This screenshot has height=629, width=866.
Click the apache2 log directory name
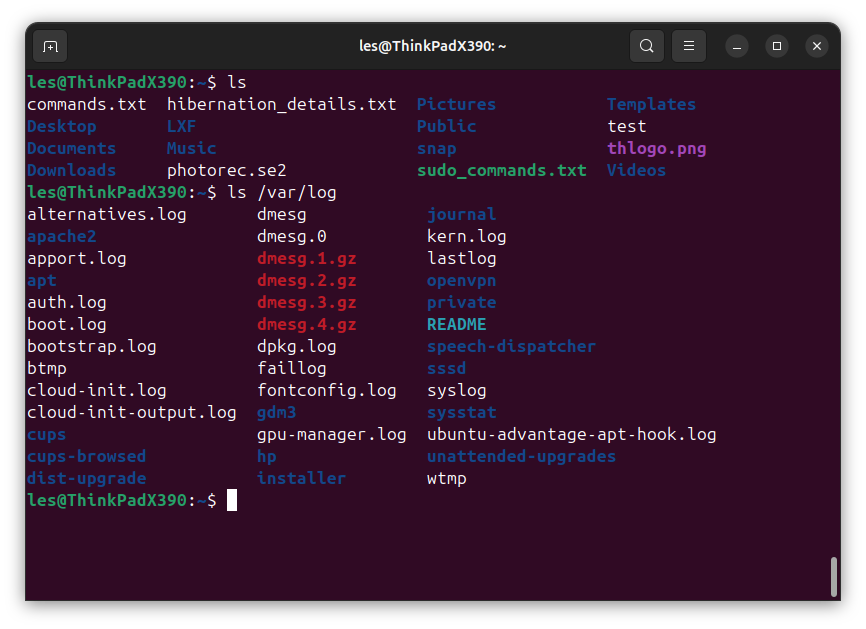pos(61,236)
